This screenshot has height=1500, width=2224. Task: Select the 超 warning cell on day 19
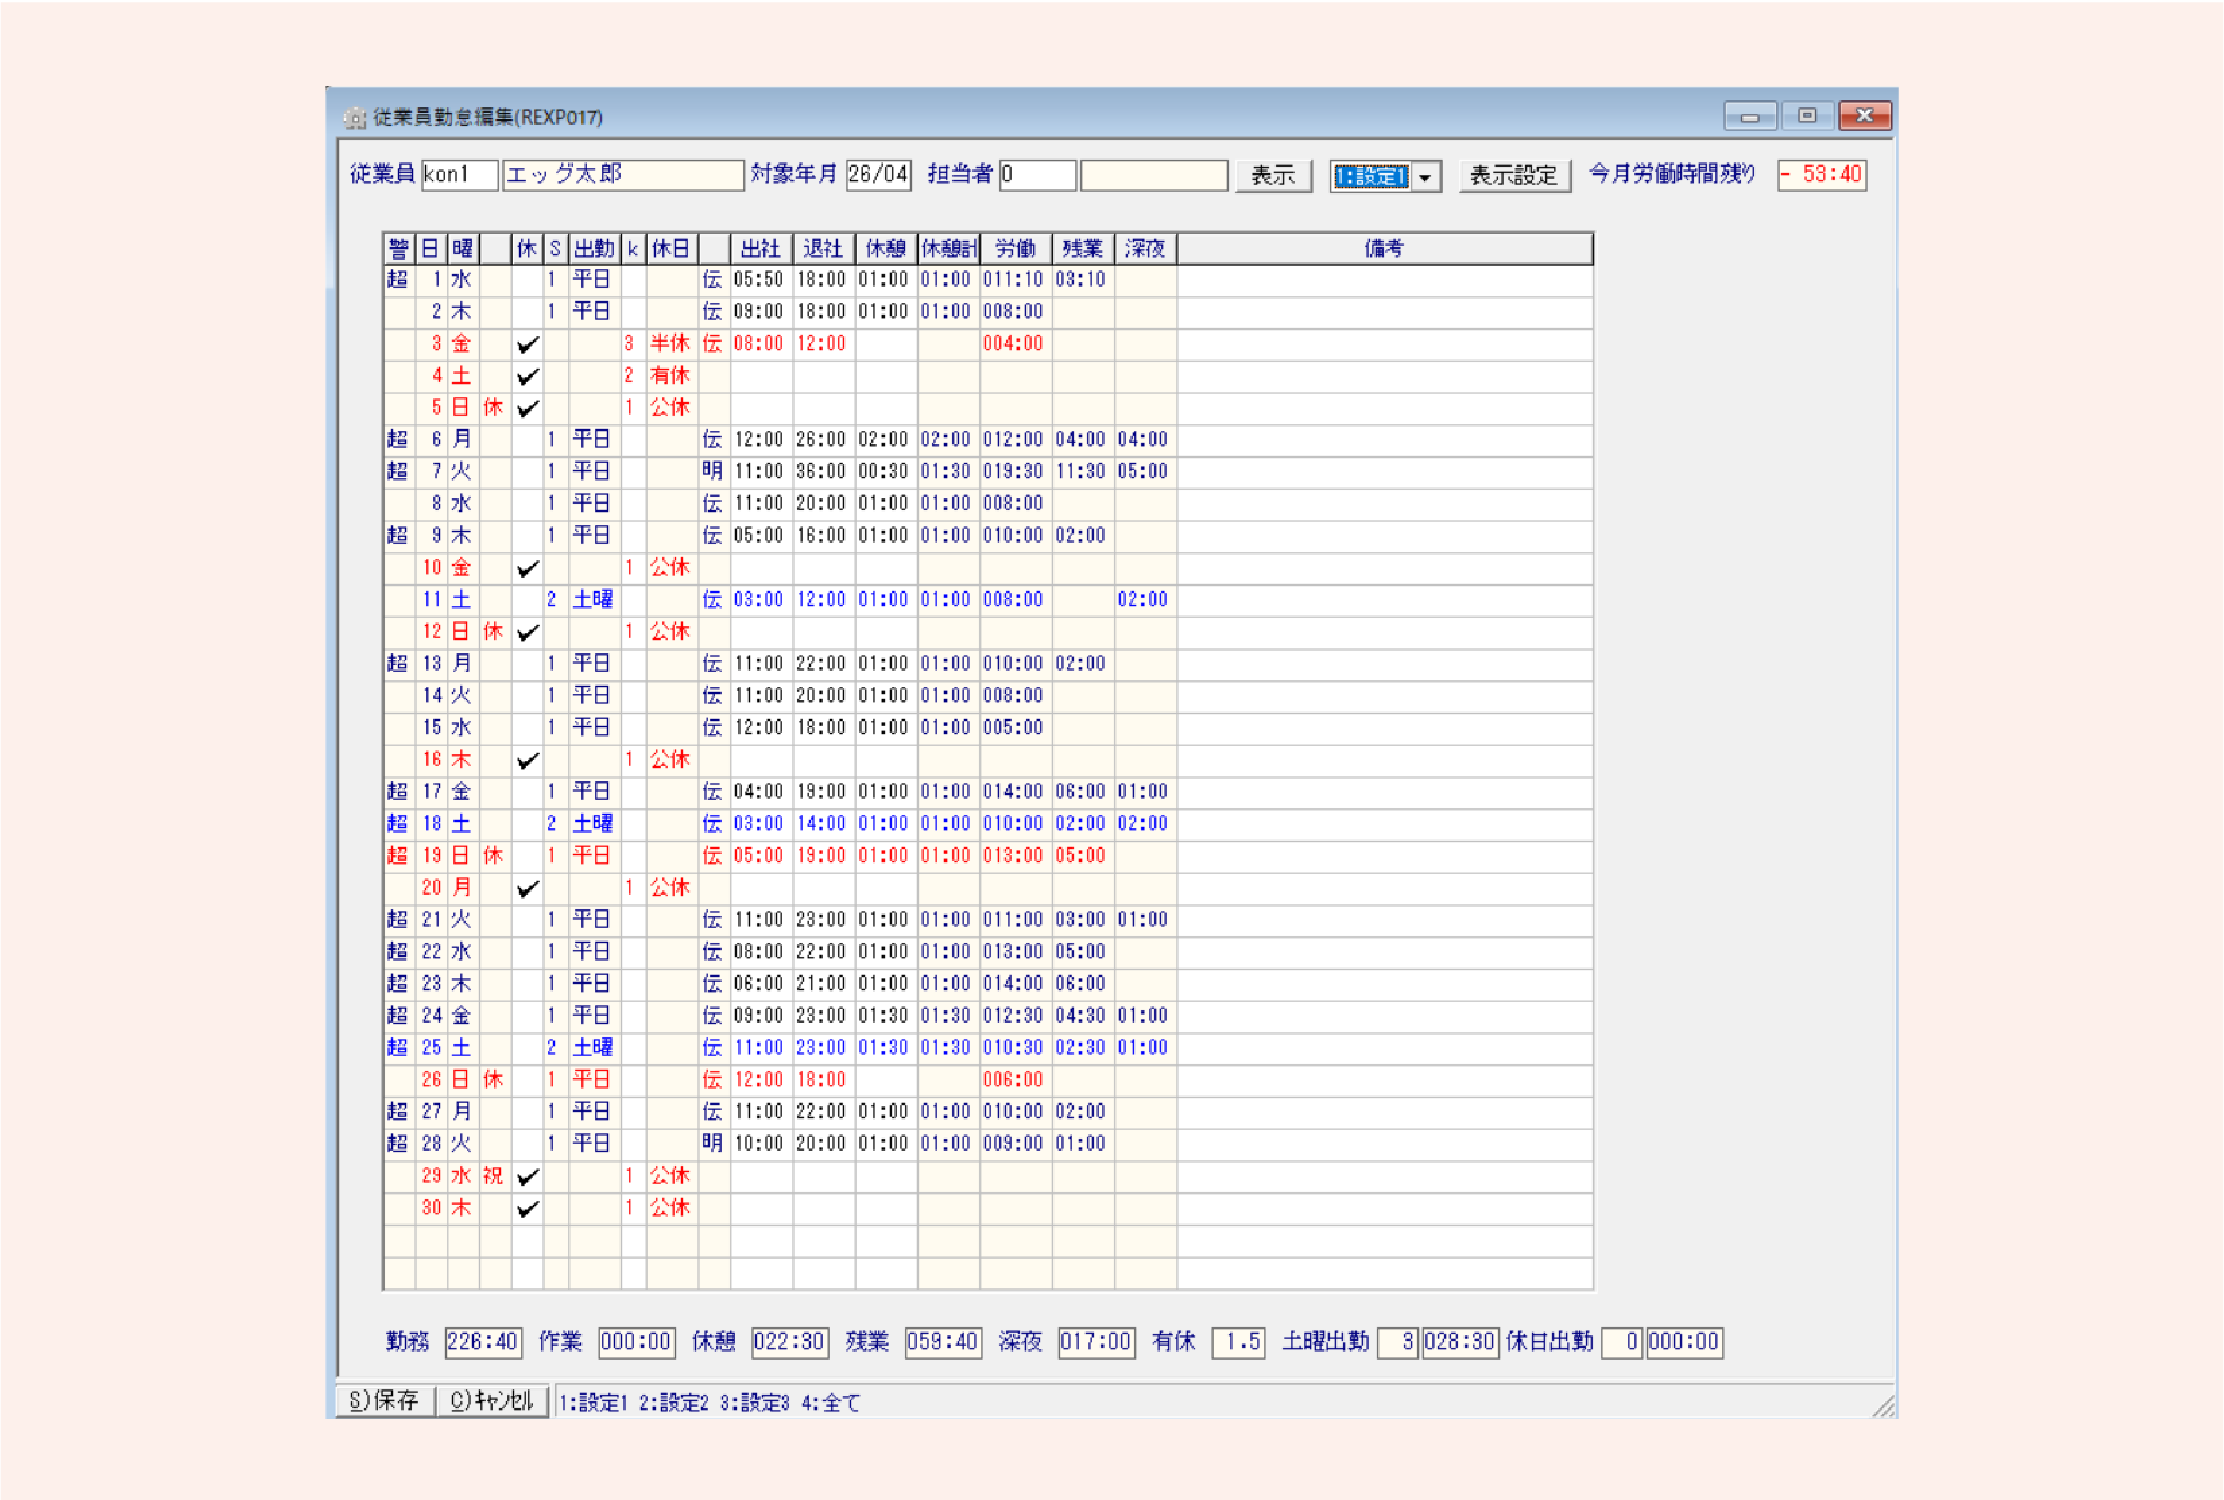point(398,856)
